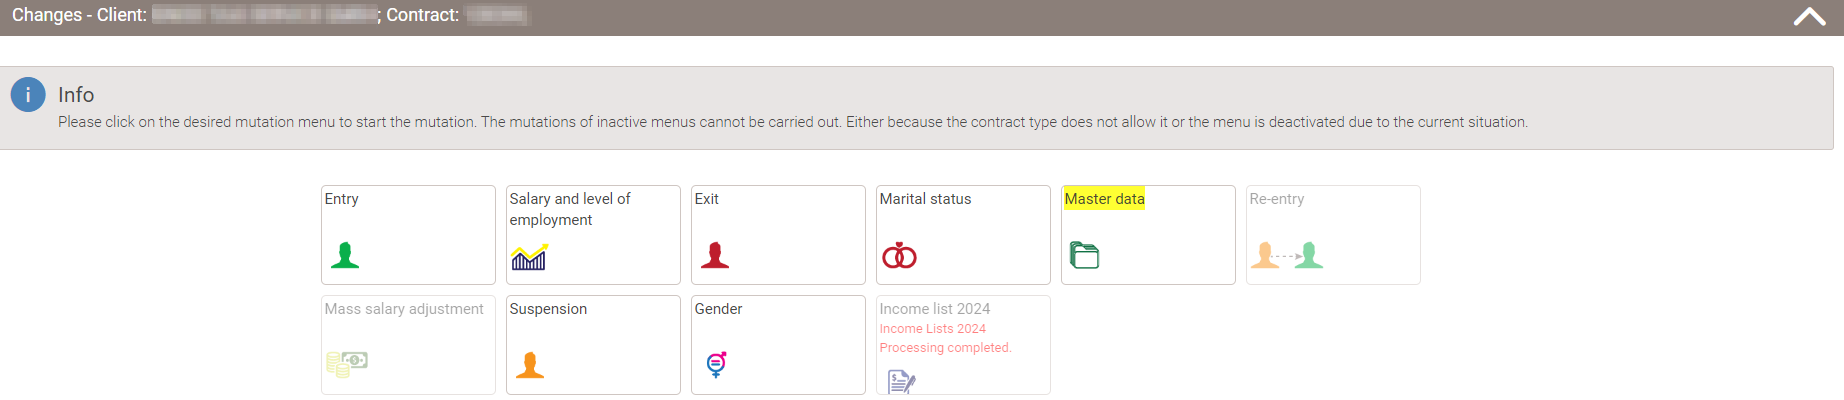The image size is (1844, 400).
Task: Click the salary chart icon
Action: pyautogui.click(x=529, y=257)
